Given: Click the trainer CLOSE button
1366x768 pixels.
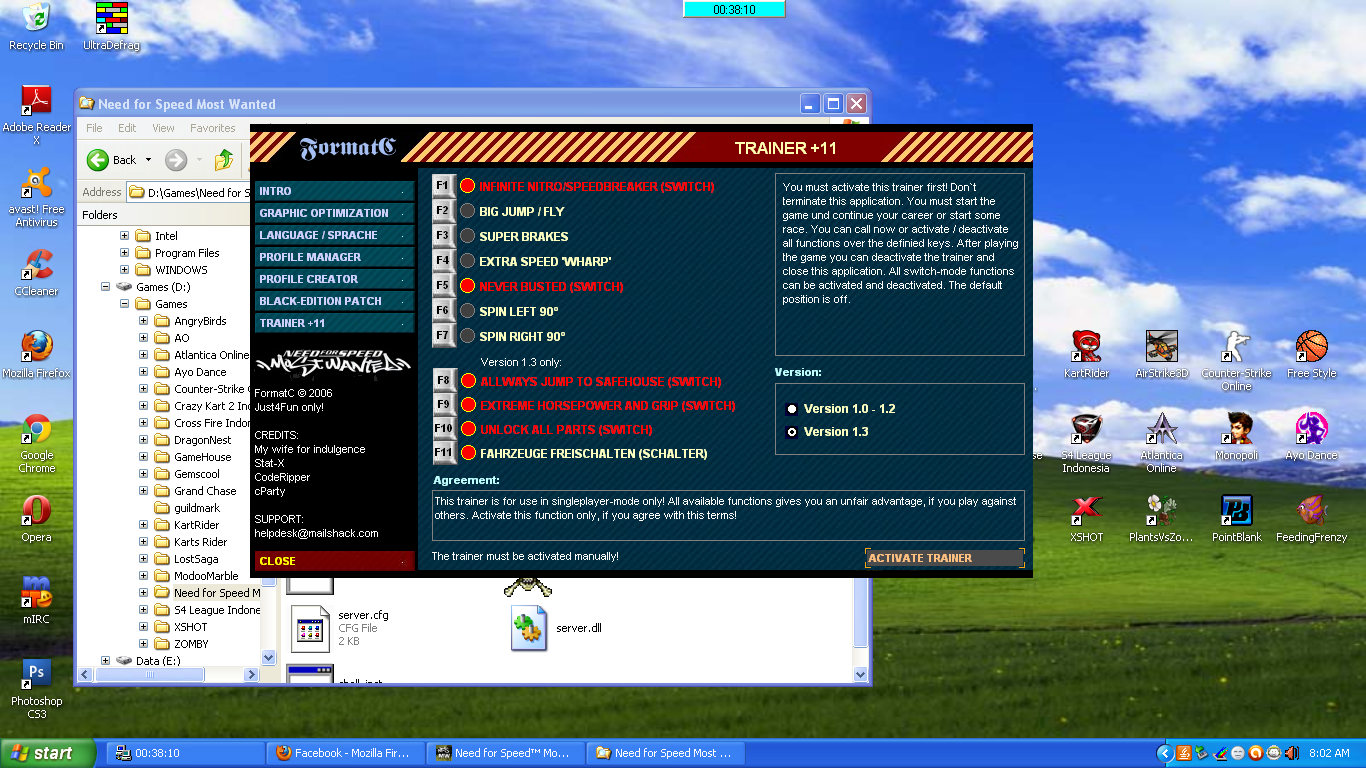Looking at the screenshot, I should tap(335, 561).
